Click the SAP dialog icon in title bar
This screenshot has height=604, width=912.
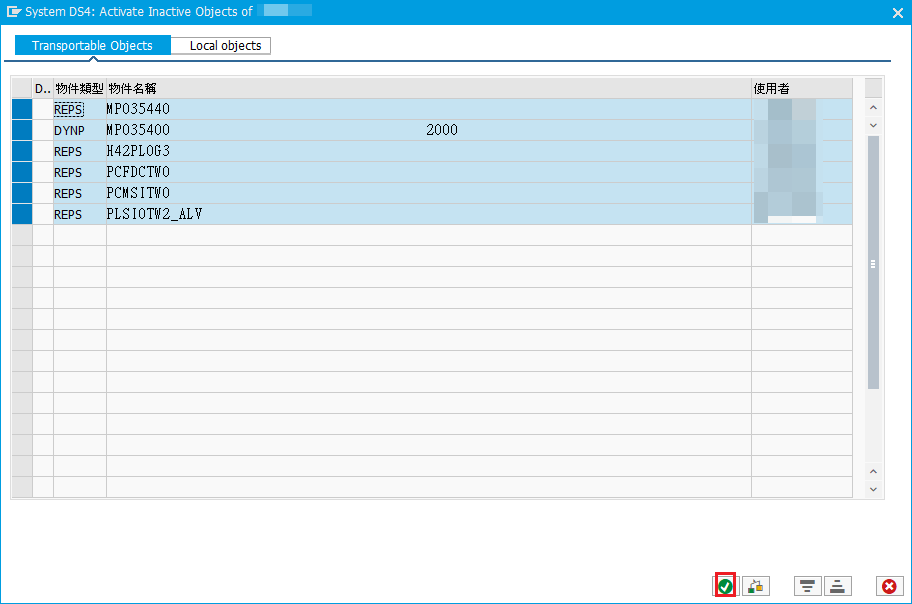pyautogui.click(x=14, y=11)
